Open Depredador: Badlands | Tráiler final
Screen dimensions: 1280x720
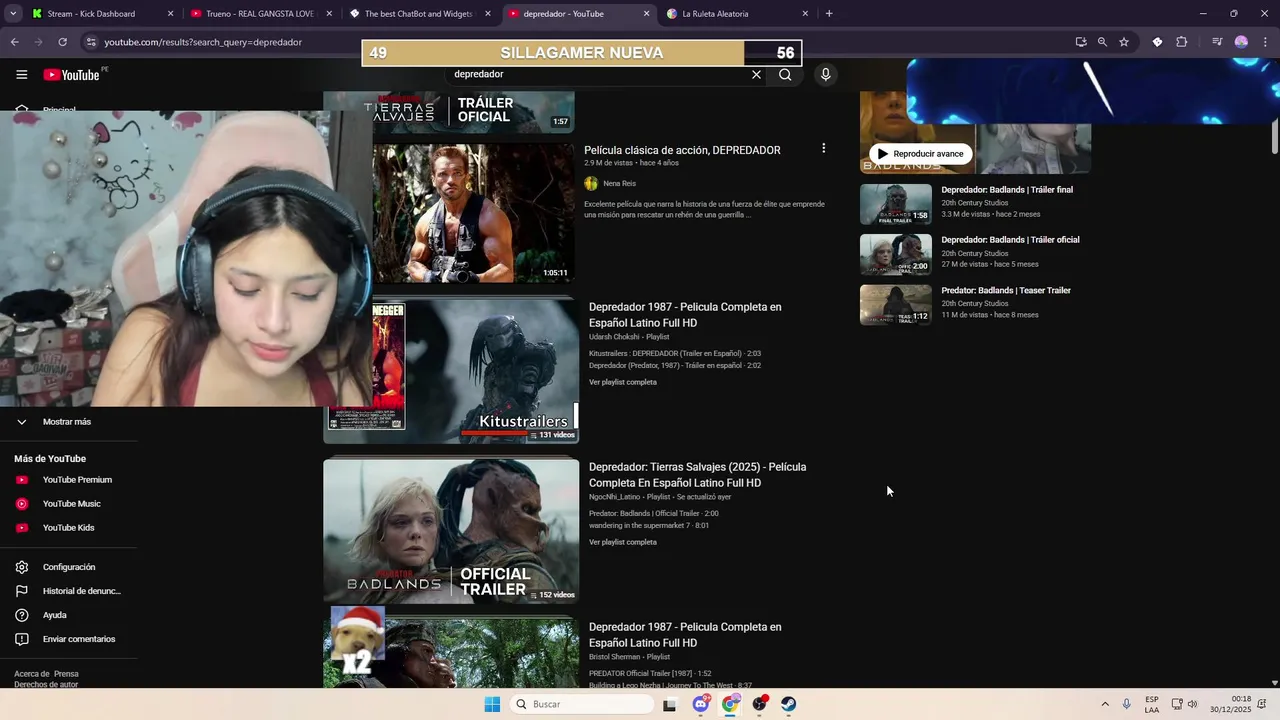[x=1007, y=190]
